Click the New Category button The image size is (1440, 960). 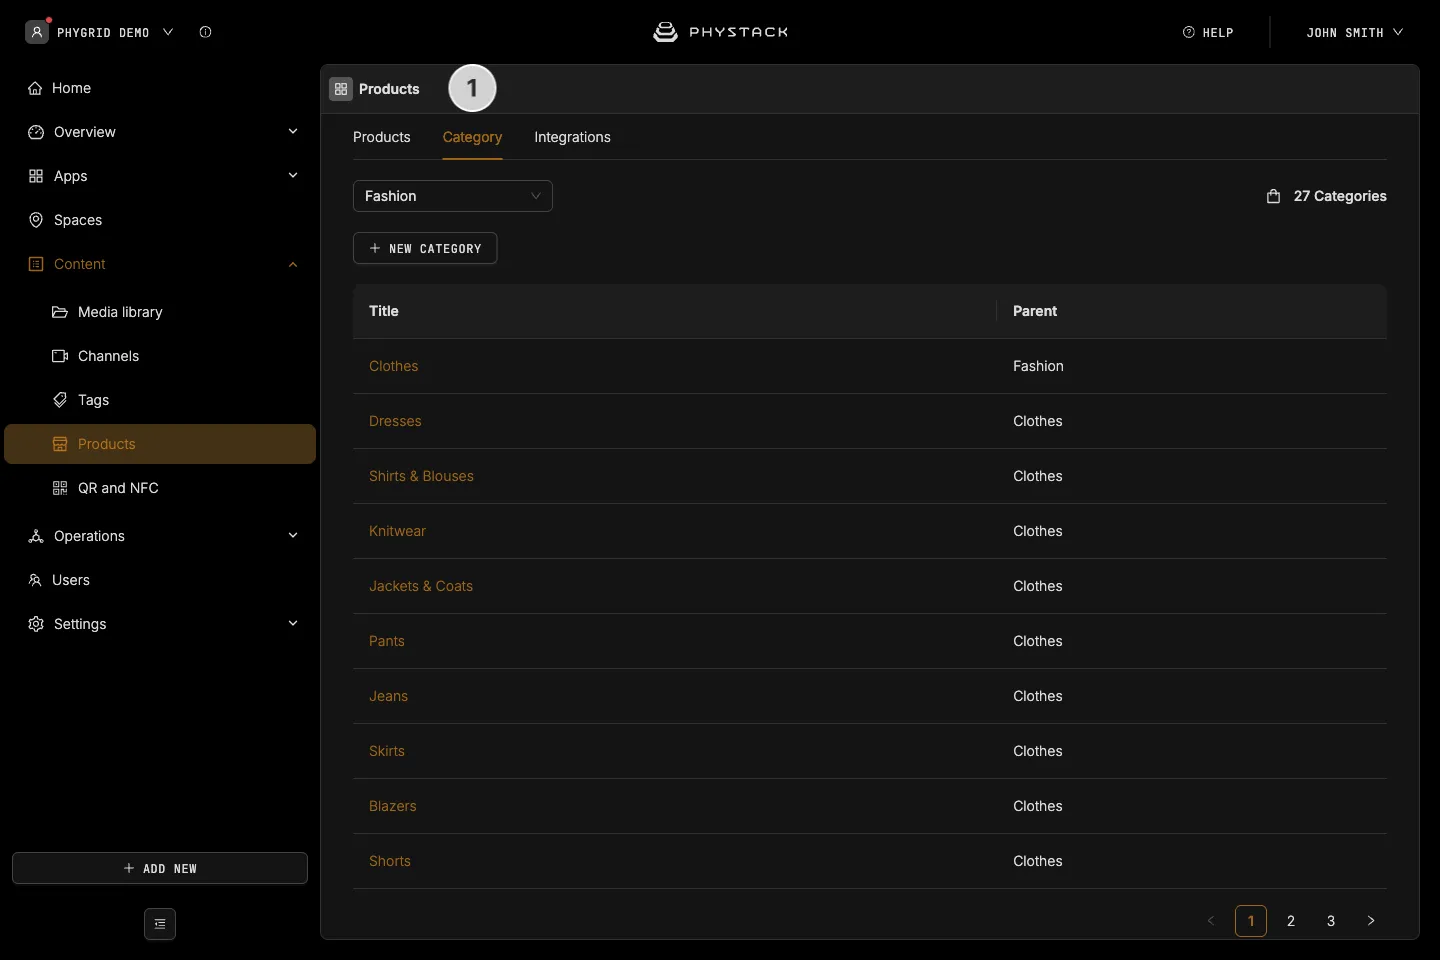(425, 248)
